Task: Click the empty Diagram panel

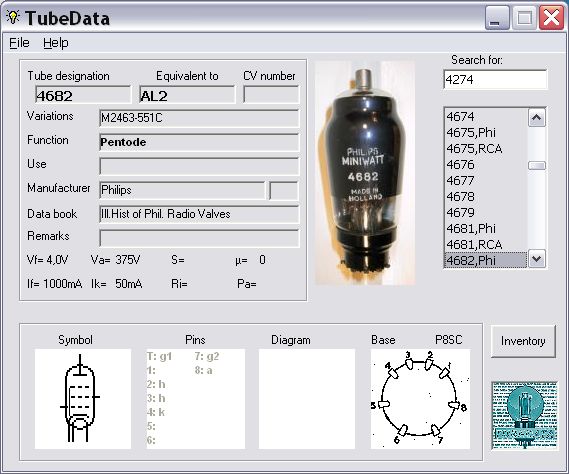Action: coord(307,399)
